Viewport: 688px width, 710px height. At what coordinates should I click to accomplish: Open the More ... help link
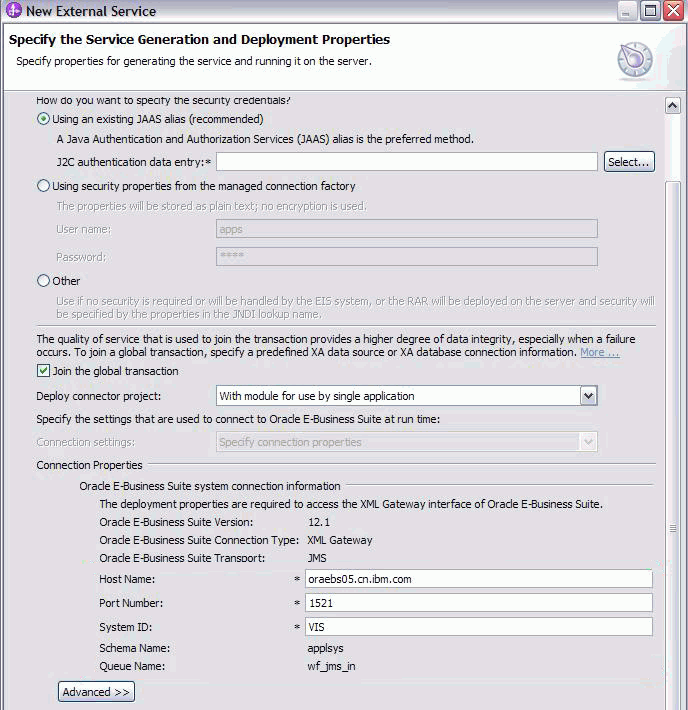[x=600, y=352]
